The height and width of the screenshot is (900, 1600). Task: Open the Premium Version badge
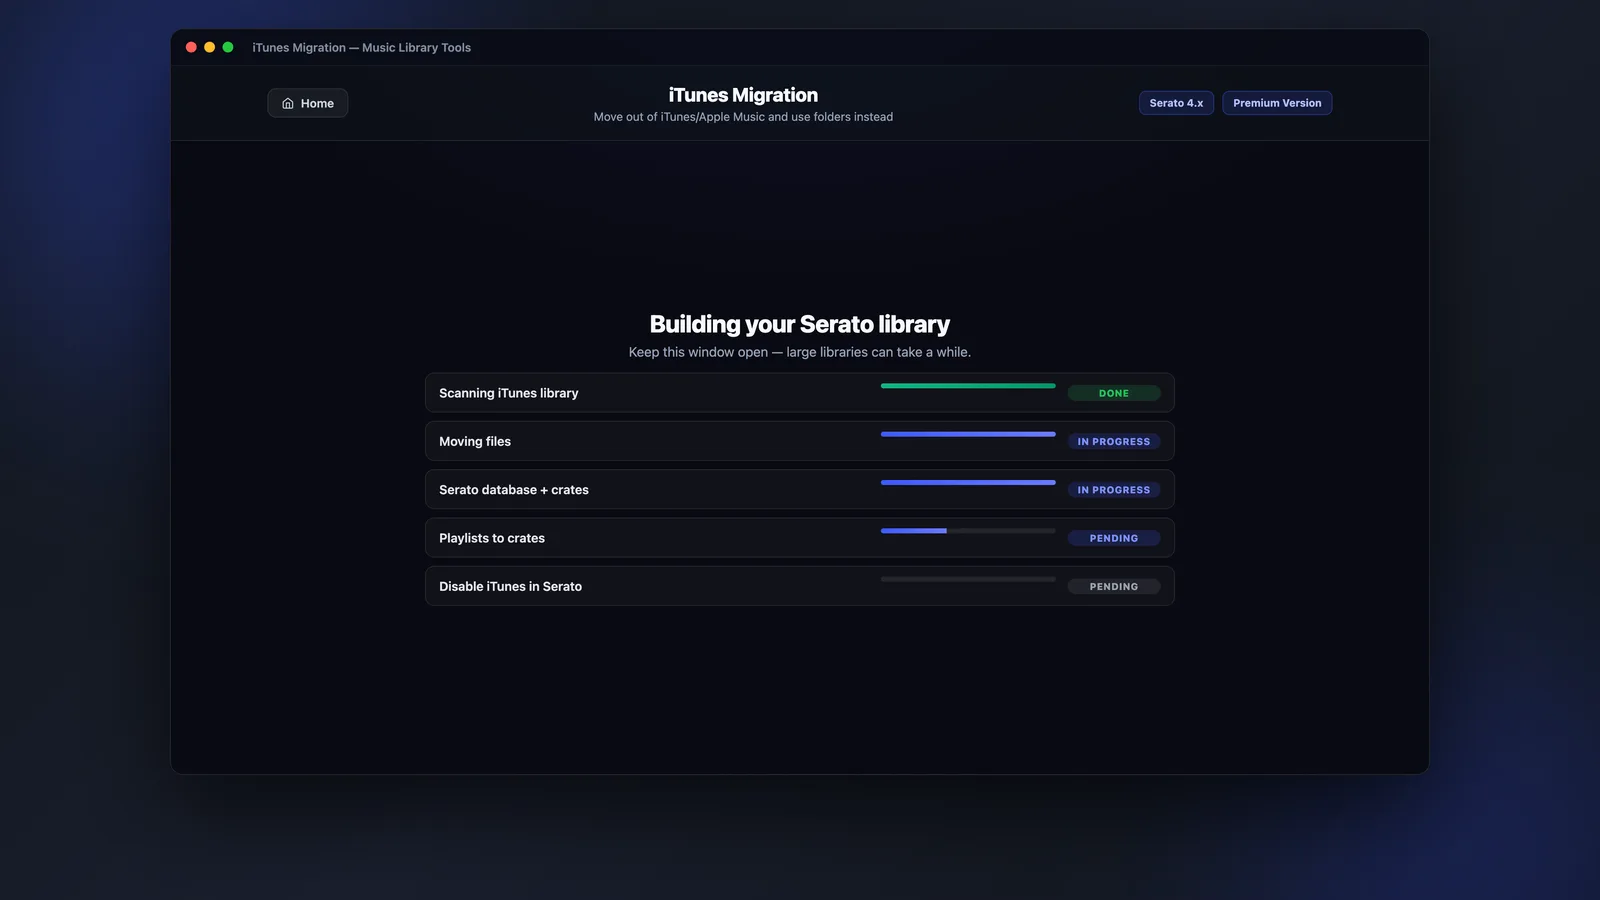point(1277,103)
